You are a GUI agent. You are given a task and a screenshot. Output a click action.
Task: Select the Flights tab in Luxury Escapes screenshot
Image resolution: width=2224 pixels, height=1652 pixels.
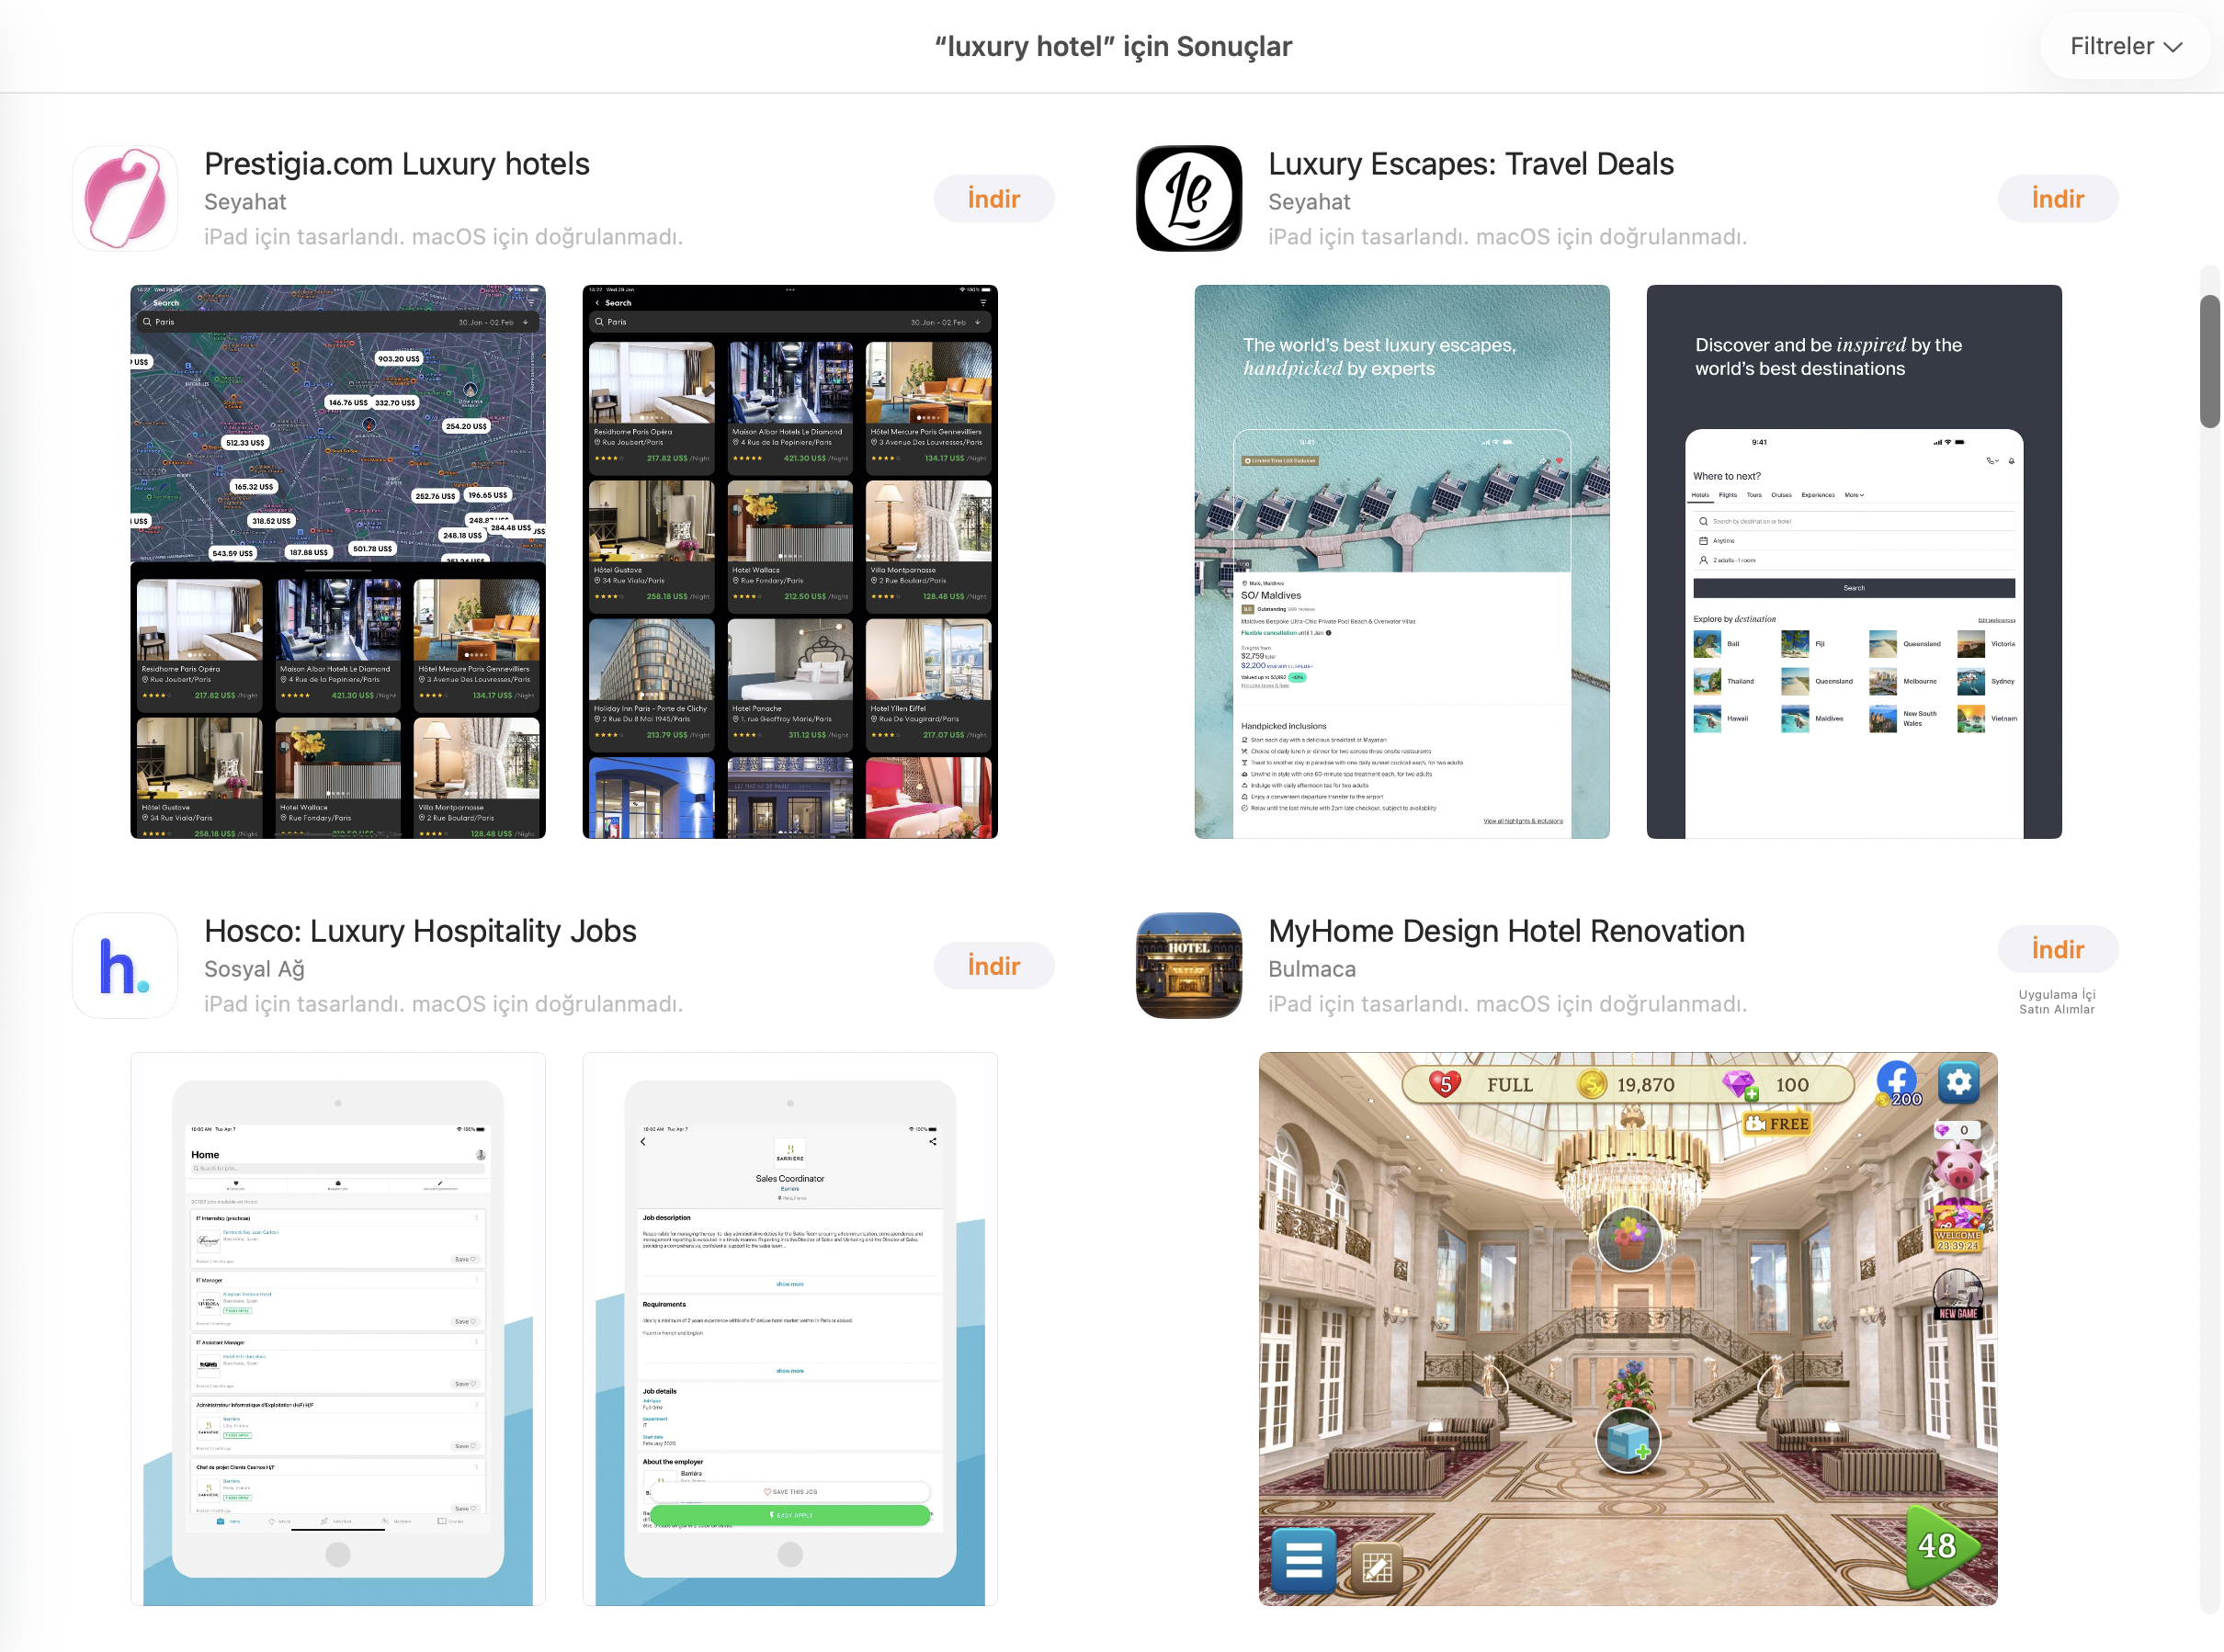tap(1729, 495)
